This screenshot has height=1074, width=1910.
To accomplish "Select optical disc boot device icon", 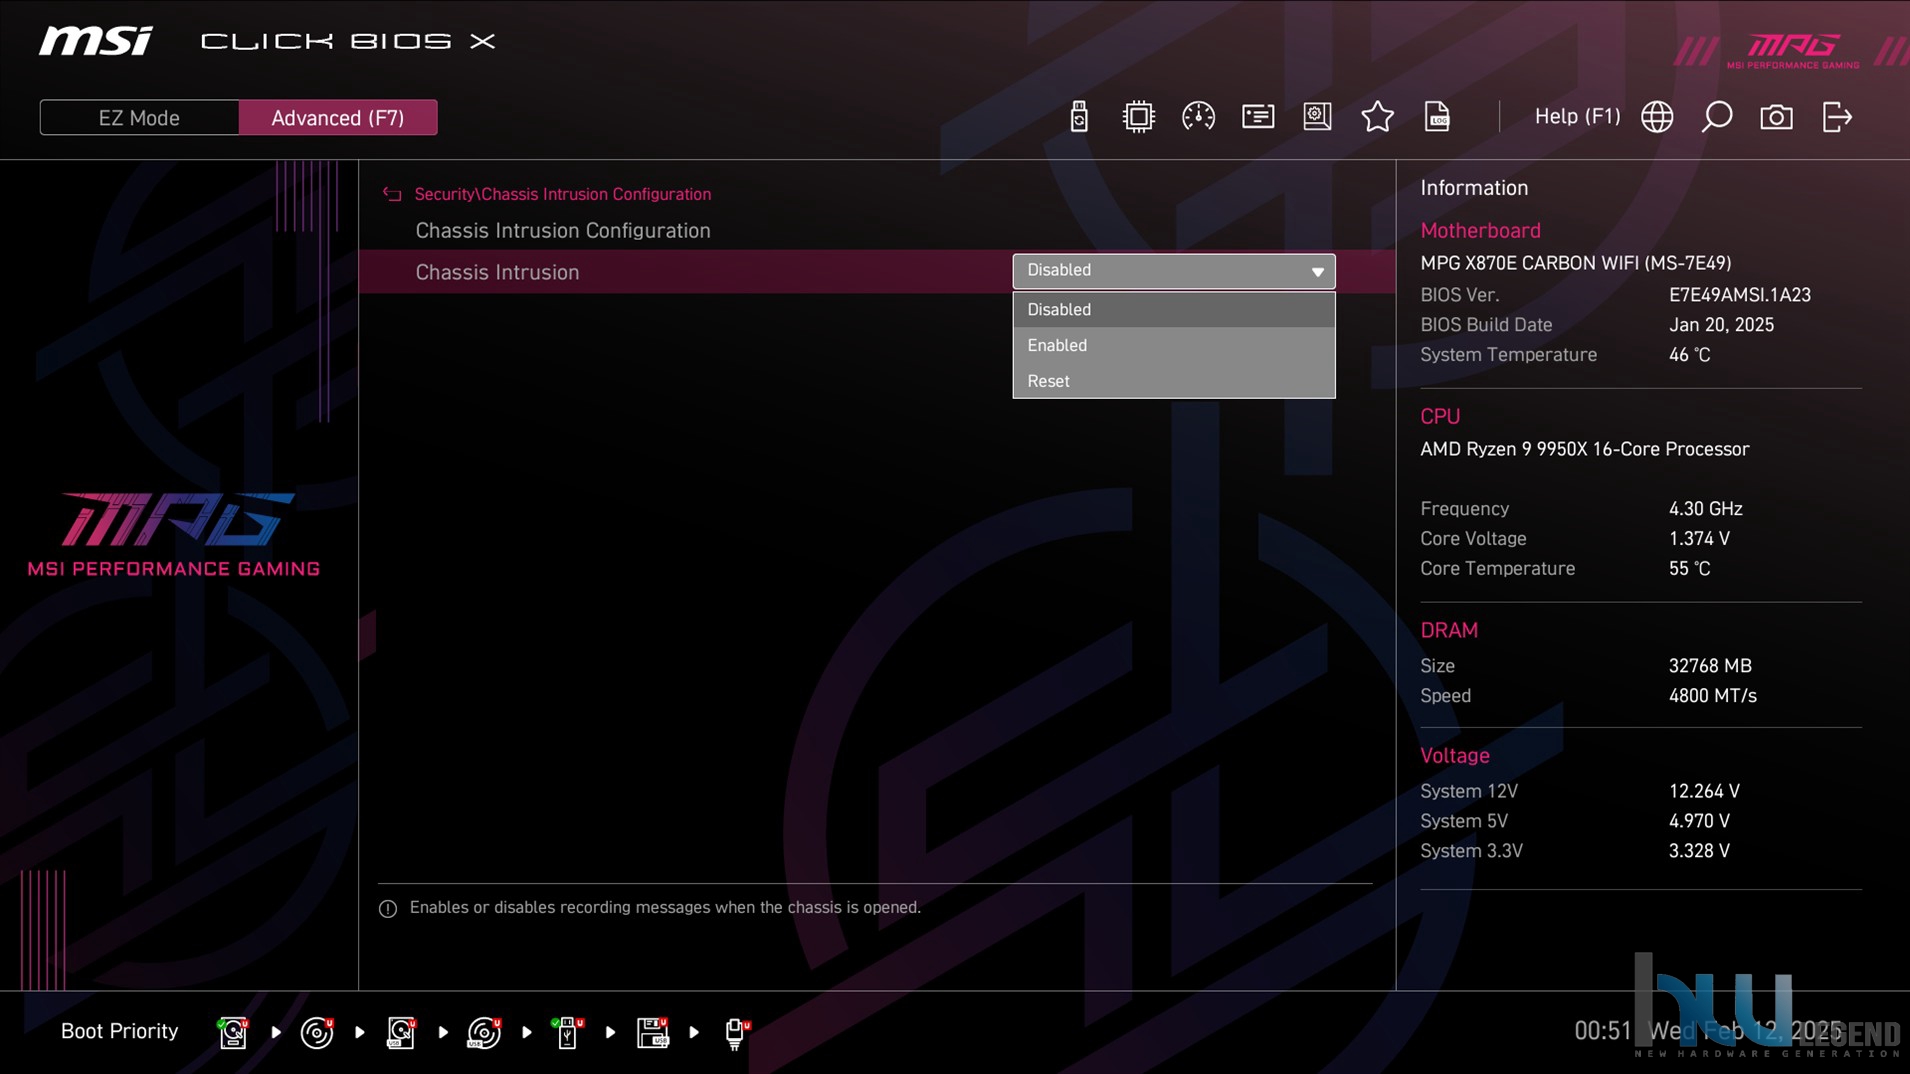I will [317, 1032].
